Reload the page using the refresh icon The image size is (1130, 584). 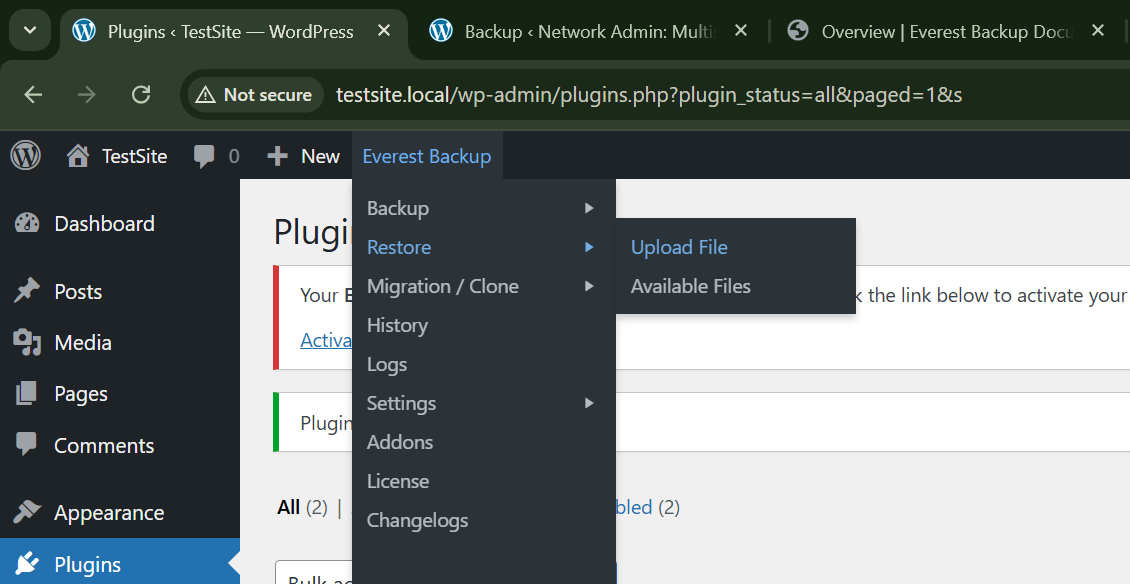(141, 94)
